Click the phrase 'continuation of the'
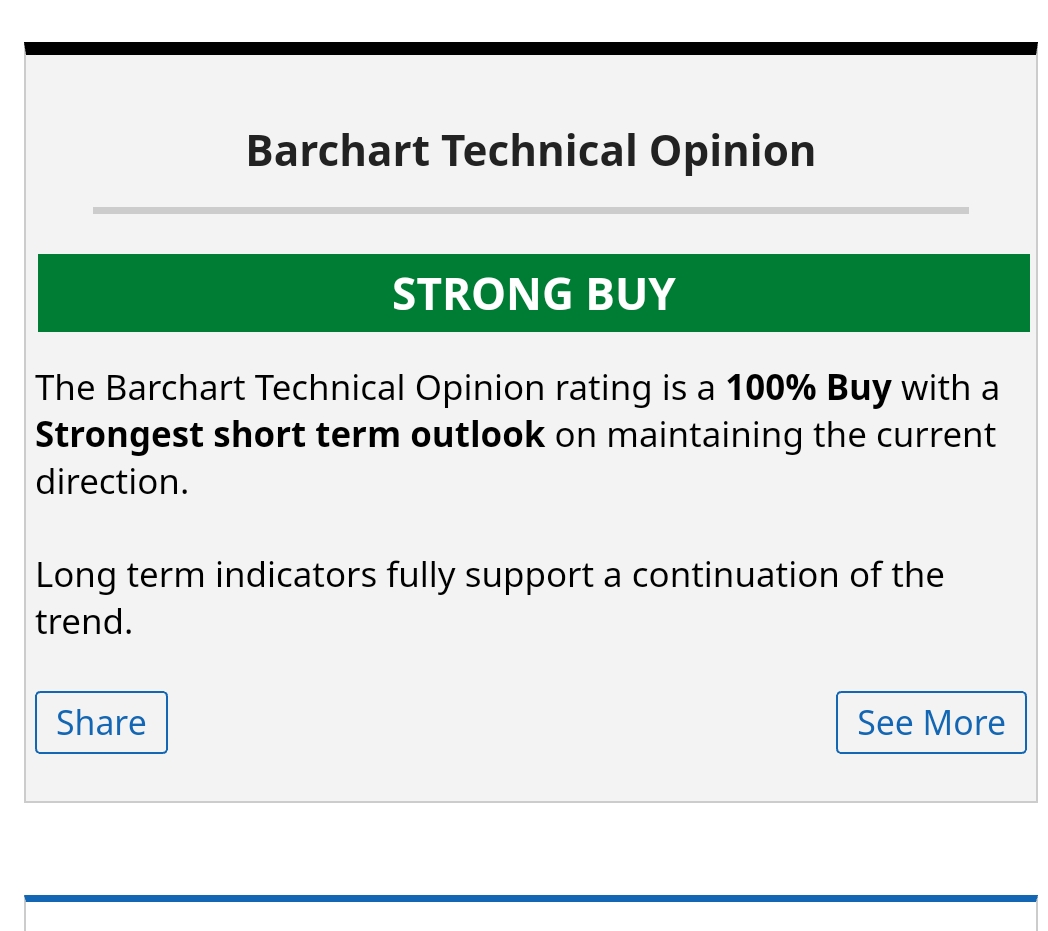1048x931 pixels. tap(788, 575)
